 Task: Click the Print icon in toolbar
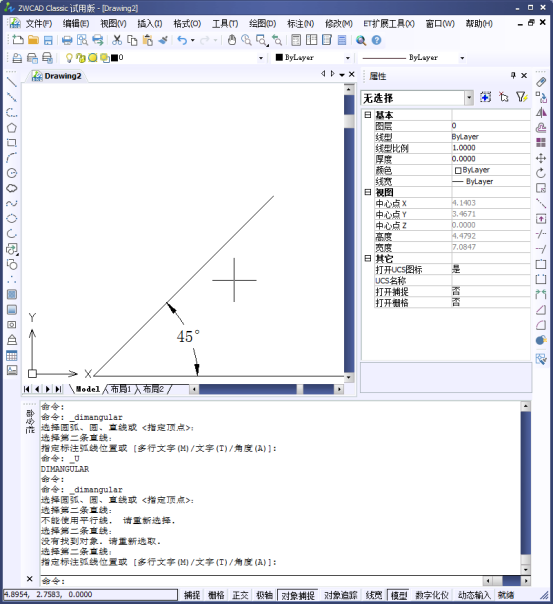[67, 40]
